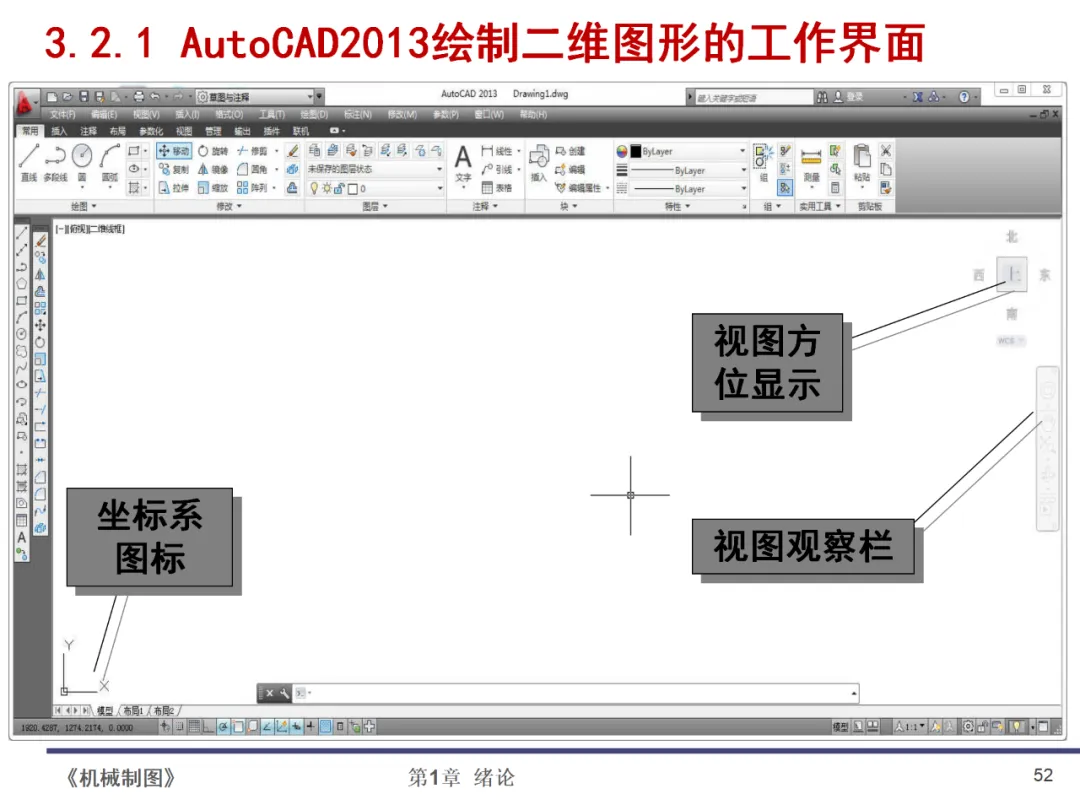Select the 直线 (Line) tool in ribbon
The height and width of the screenshot is (810, 1080).
coord(28,163)
